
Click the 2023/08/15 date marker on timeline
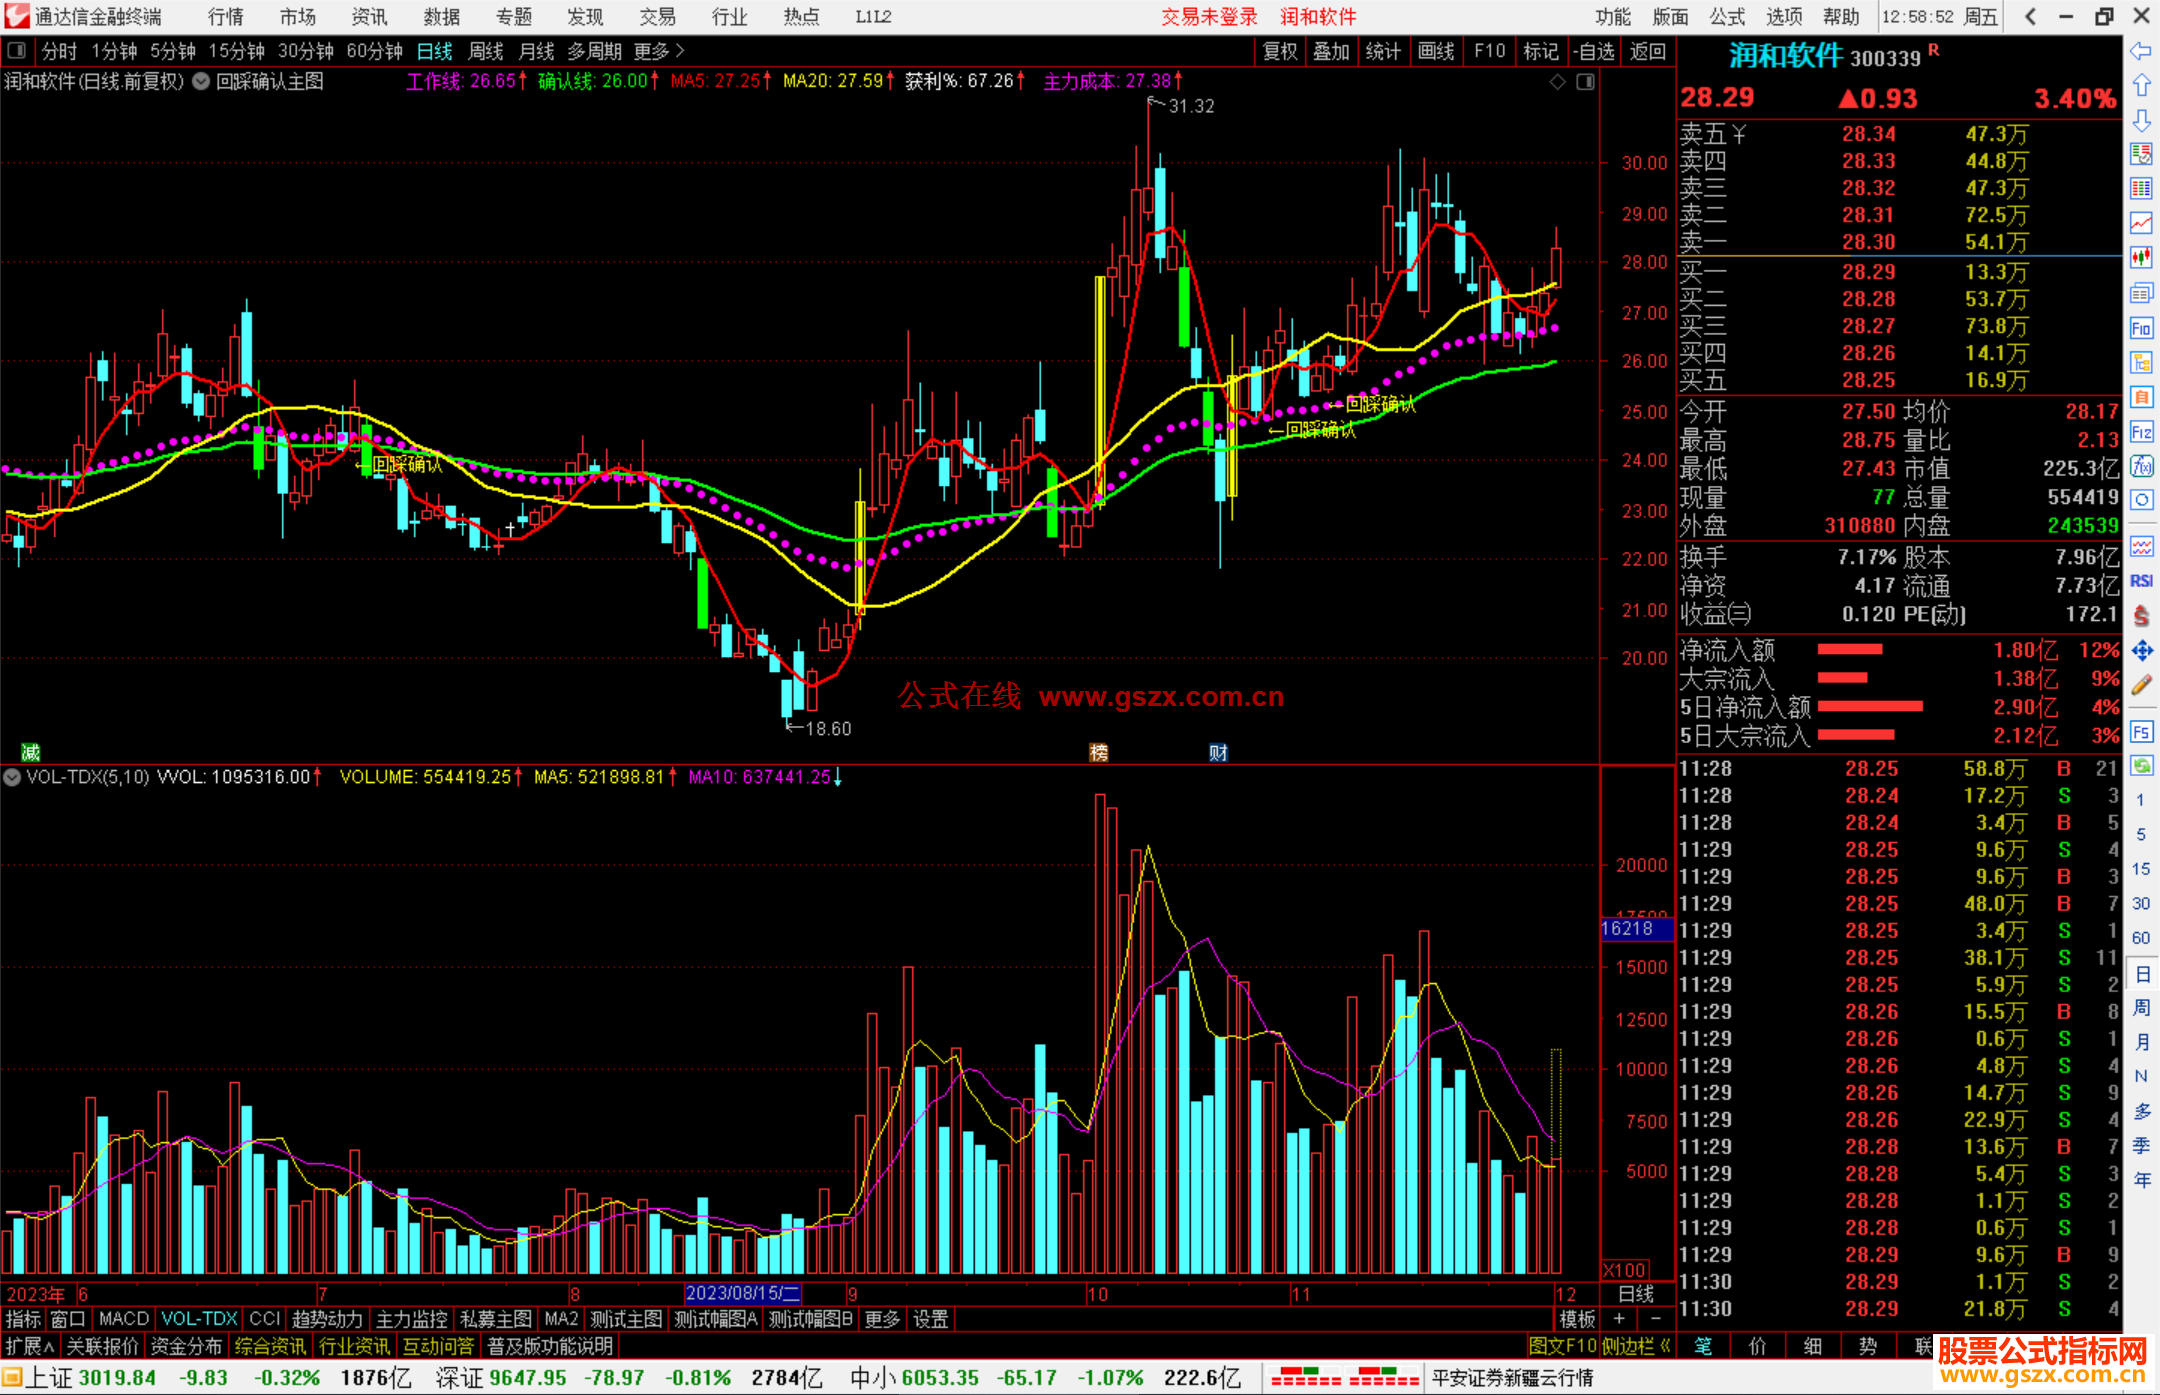click(x=742, y=1293)
